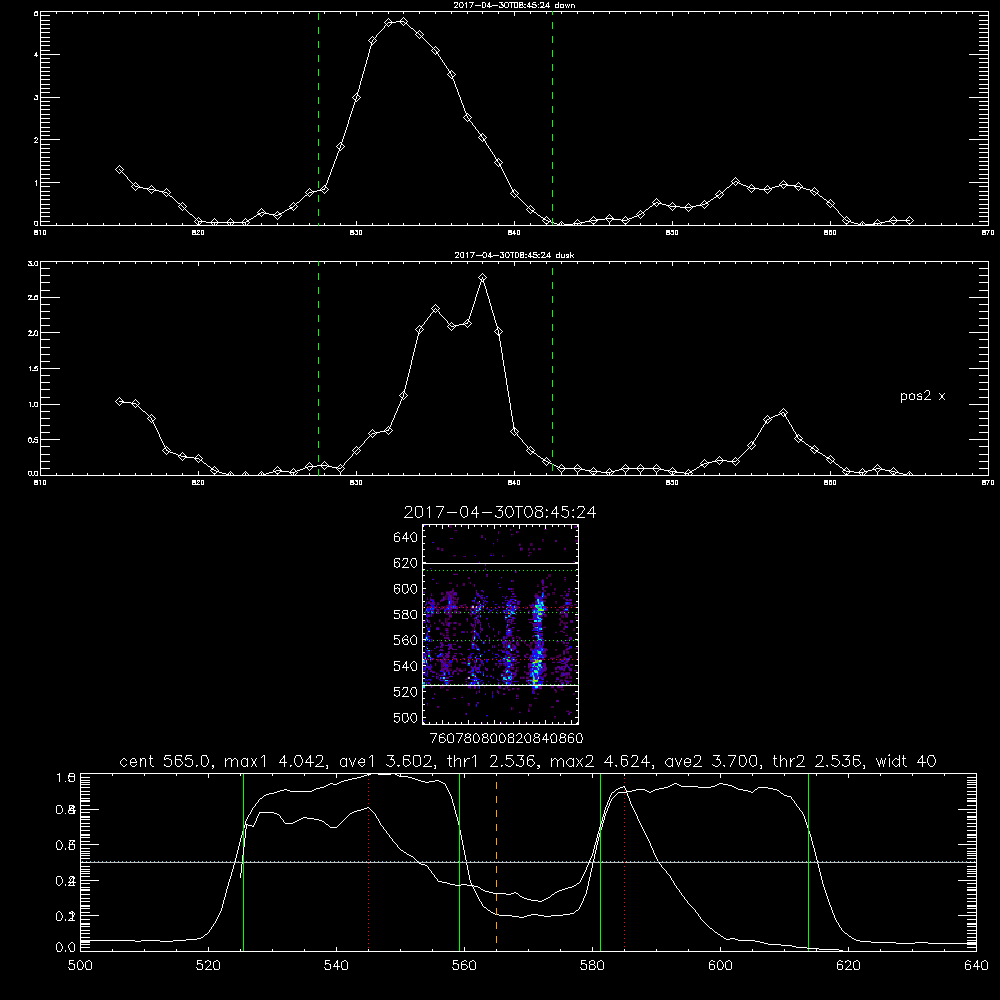Image resolution: width=1000 pixels, height=1000 pixels.
Task: Click the green vertical line near 614 in bottom plot
Action: tap(808, 861)
